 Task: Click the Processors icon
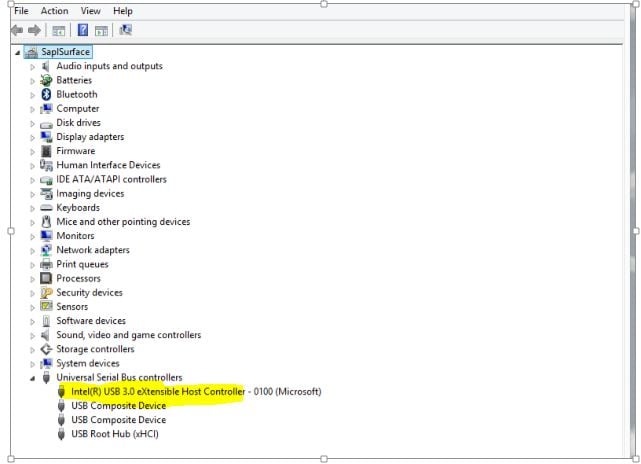tap(46, 278)
